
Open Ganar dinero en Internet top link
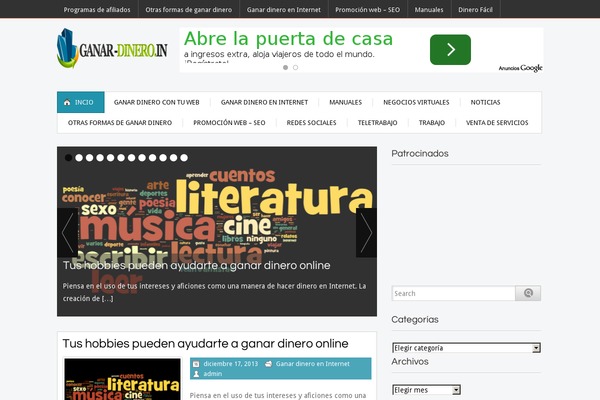point(284,10)
